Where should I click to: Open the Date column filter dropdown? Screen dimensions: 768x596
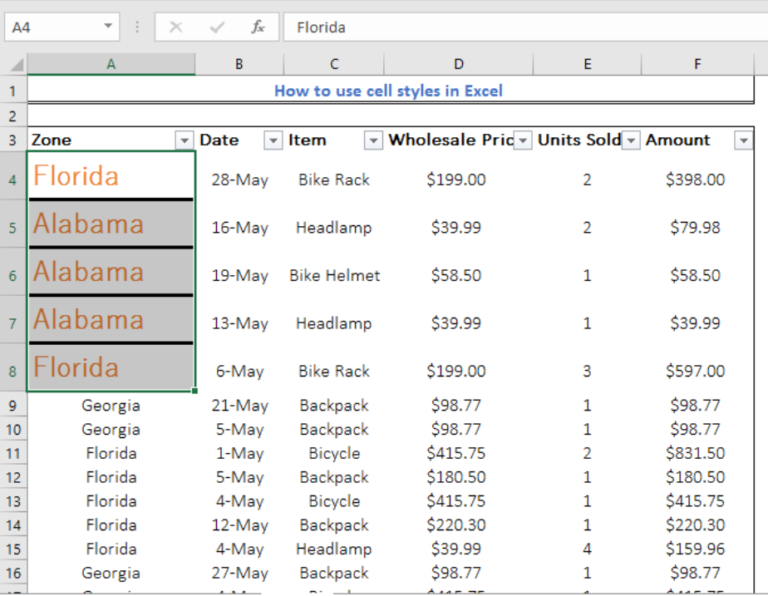pyautogui.click(x=273, y=141)
